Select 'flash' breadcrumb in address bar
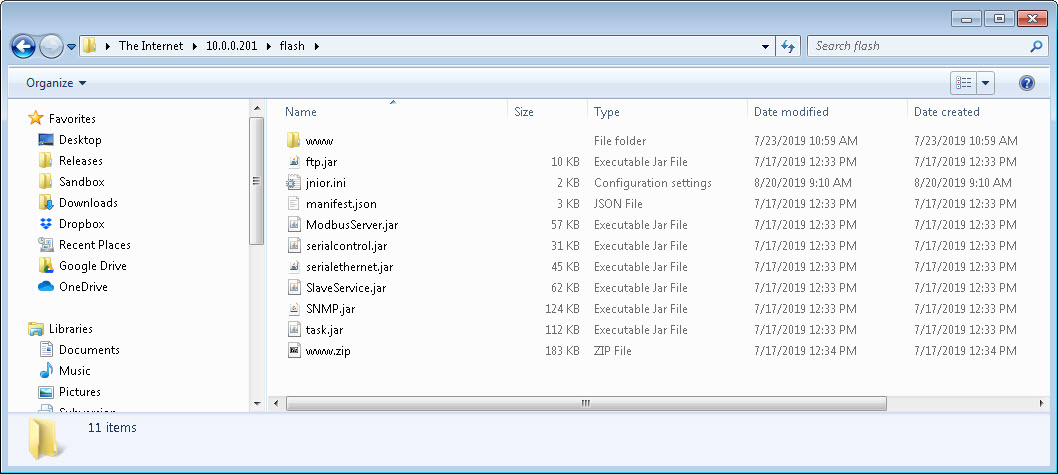 pos(292,46)
